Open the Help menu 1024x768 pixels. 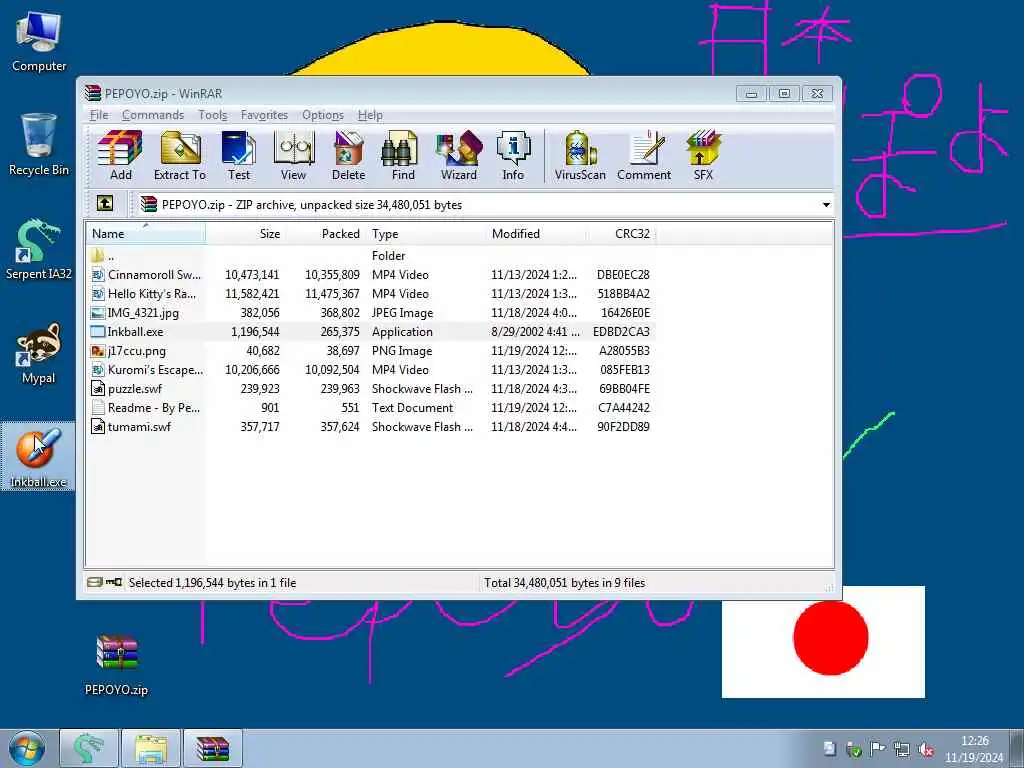pos(370,115)
